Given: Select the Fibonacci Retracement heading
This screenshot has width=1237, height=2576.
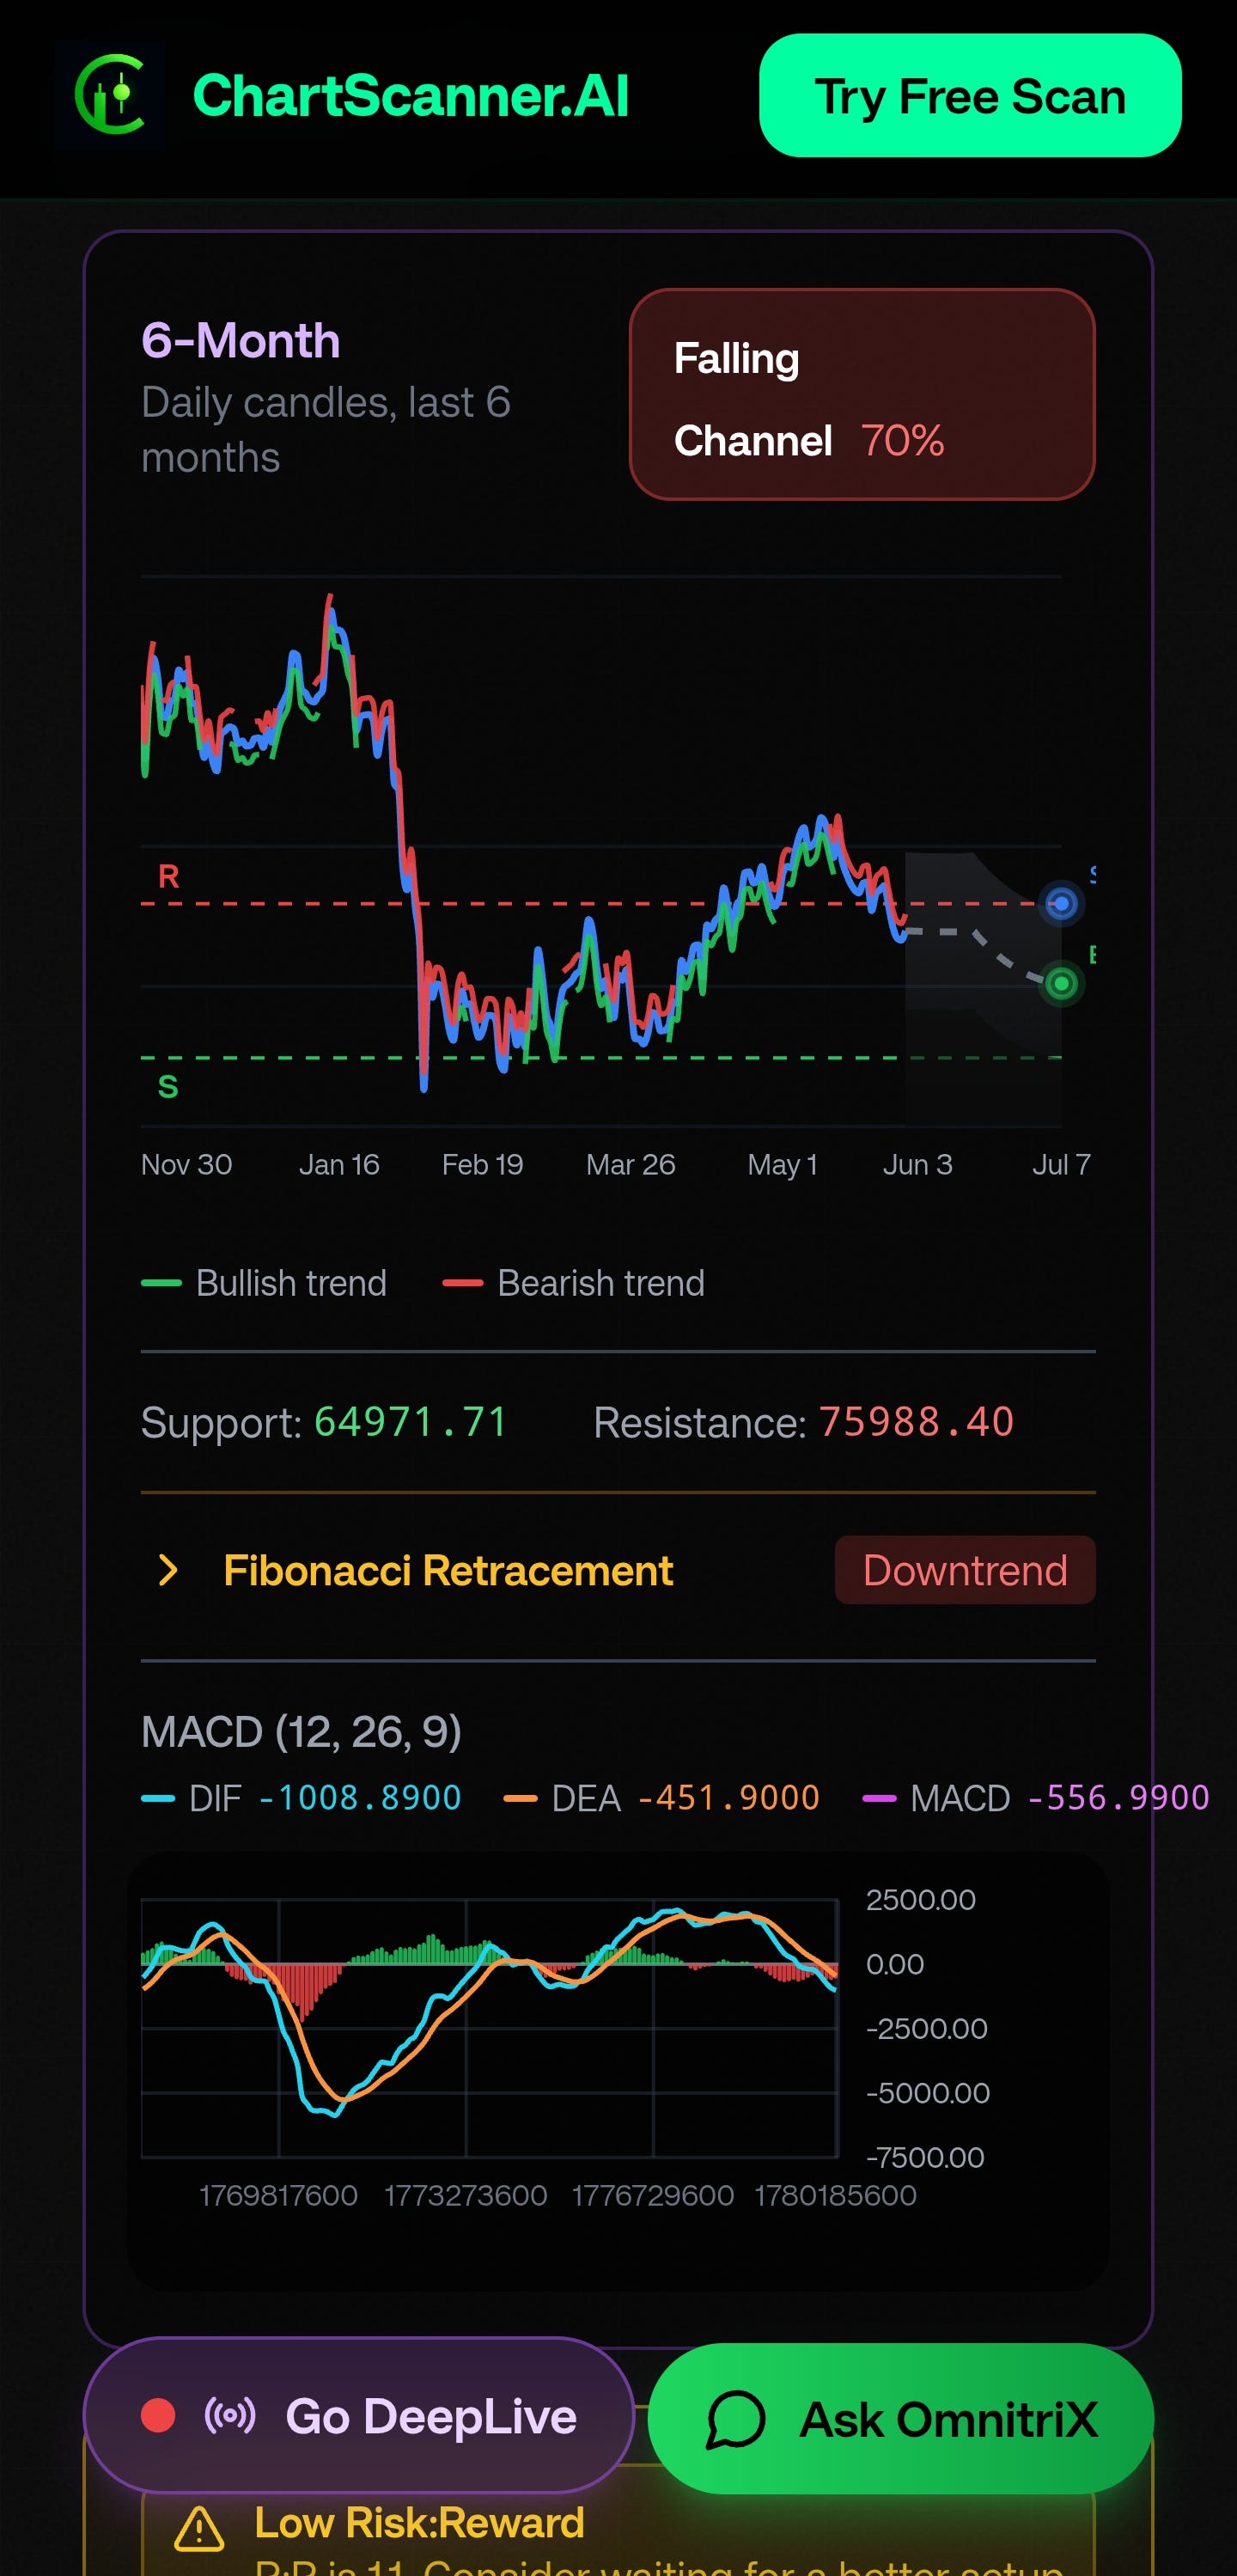Looking at the screenshot, I should 448,1570.
